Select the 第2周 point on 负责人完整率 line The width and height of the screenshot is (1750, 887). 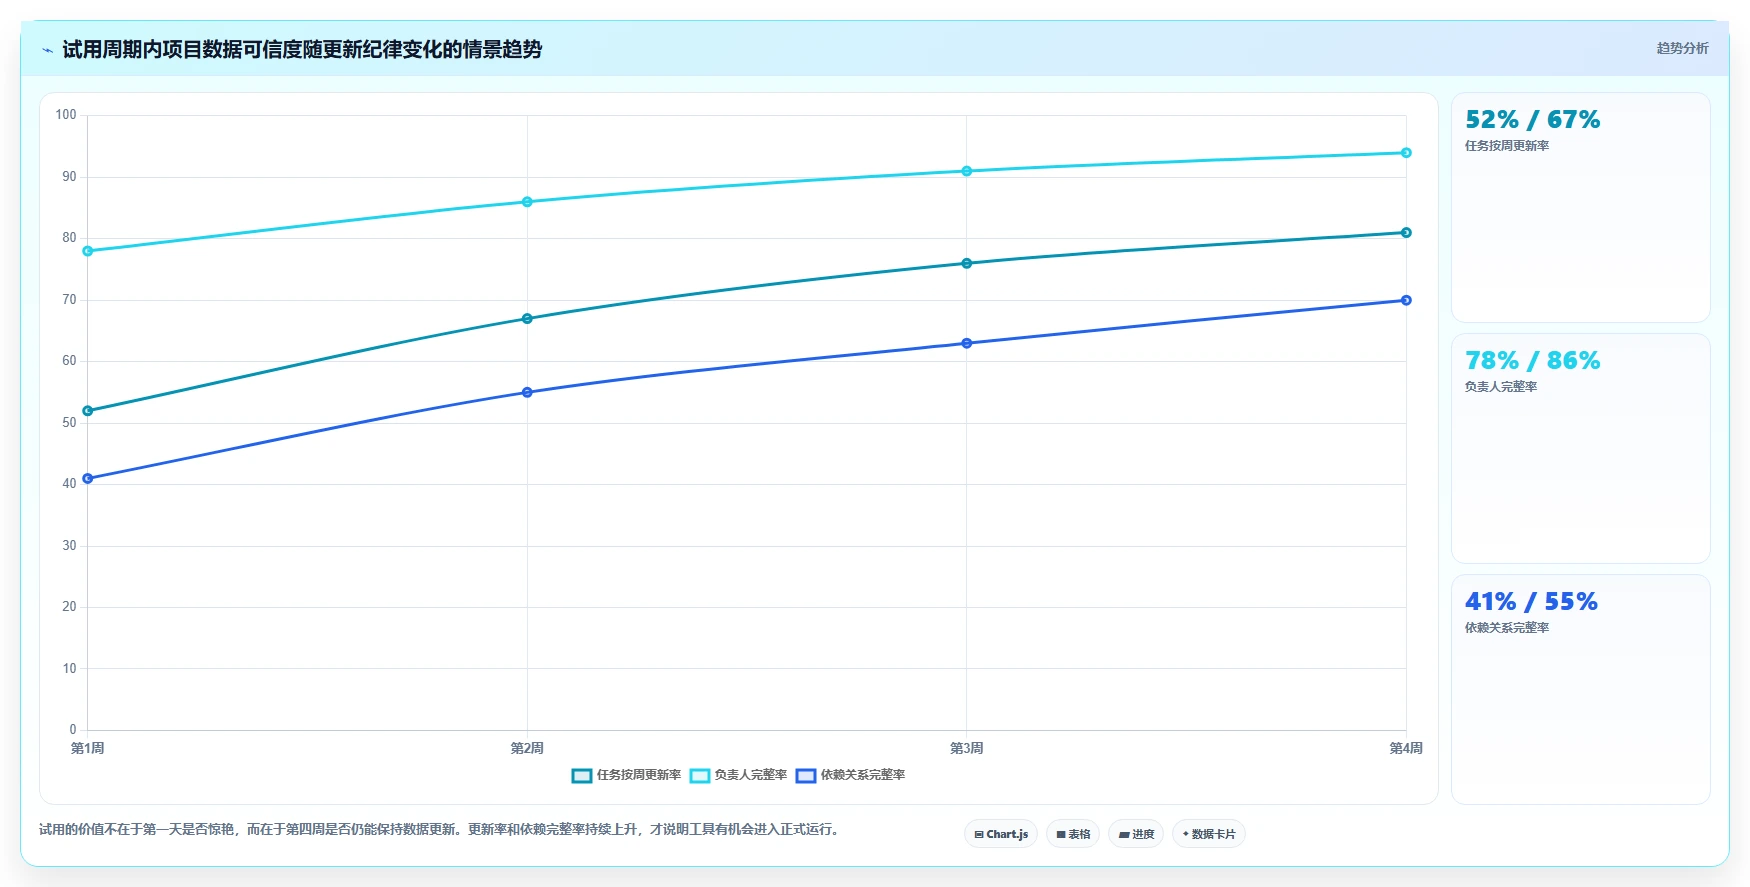pyautogui.click(x=527, y=202)
